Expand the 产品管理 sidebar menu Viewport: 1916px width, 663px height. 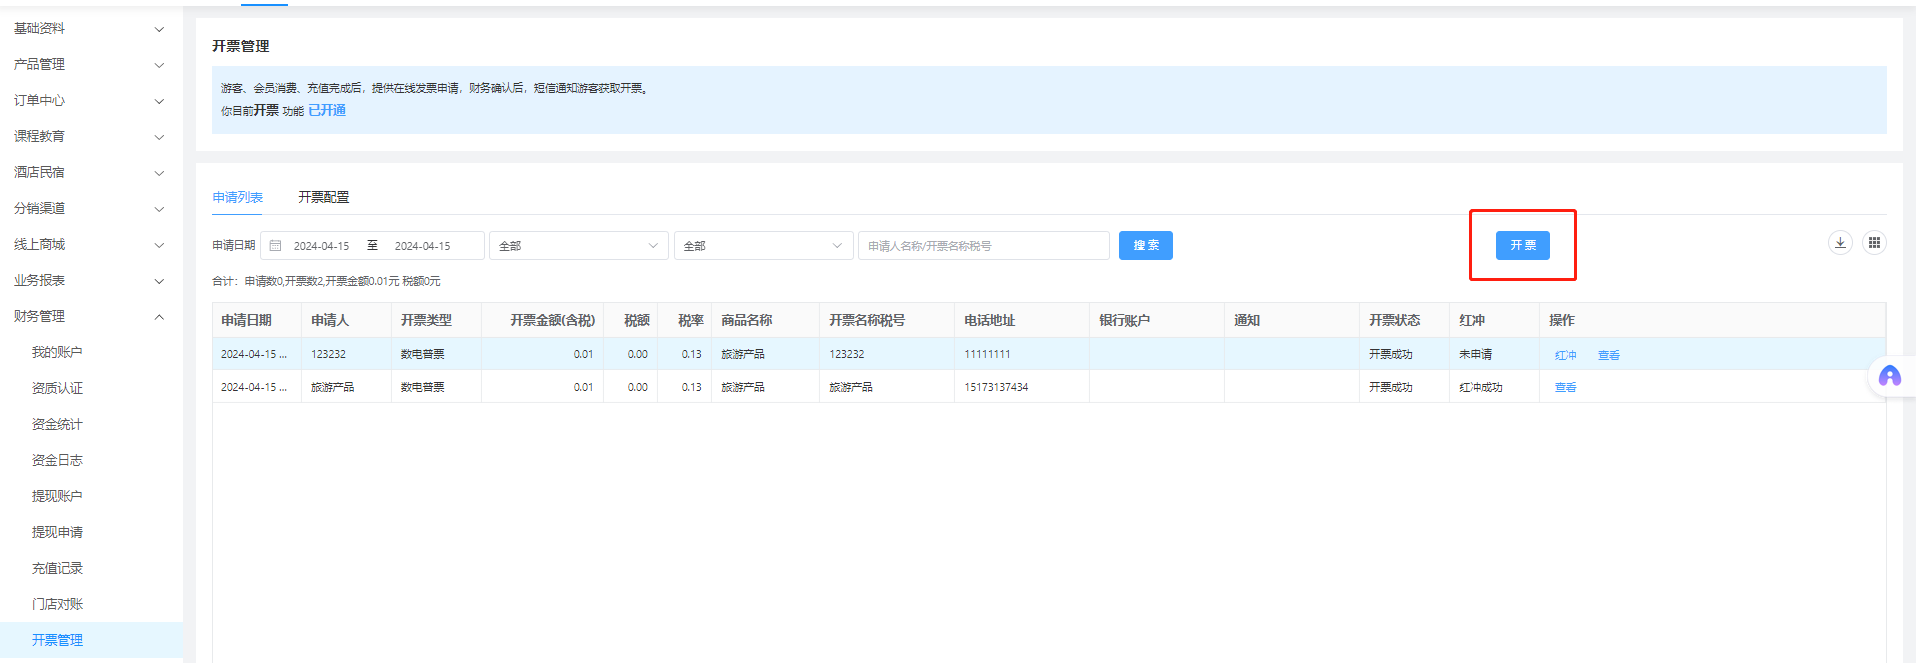pyautogui.click(x=88, y=65)
